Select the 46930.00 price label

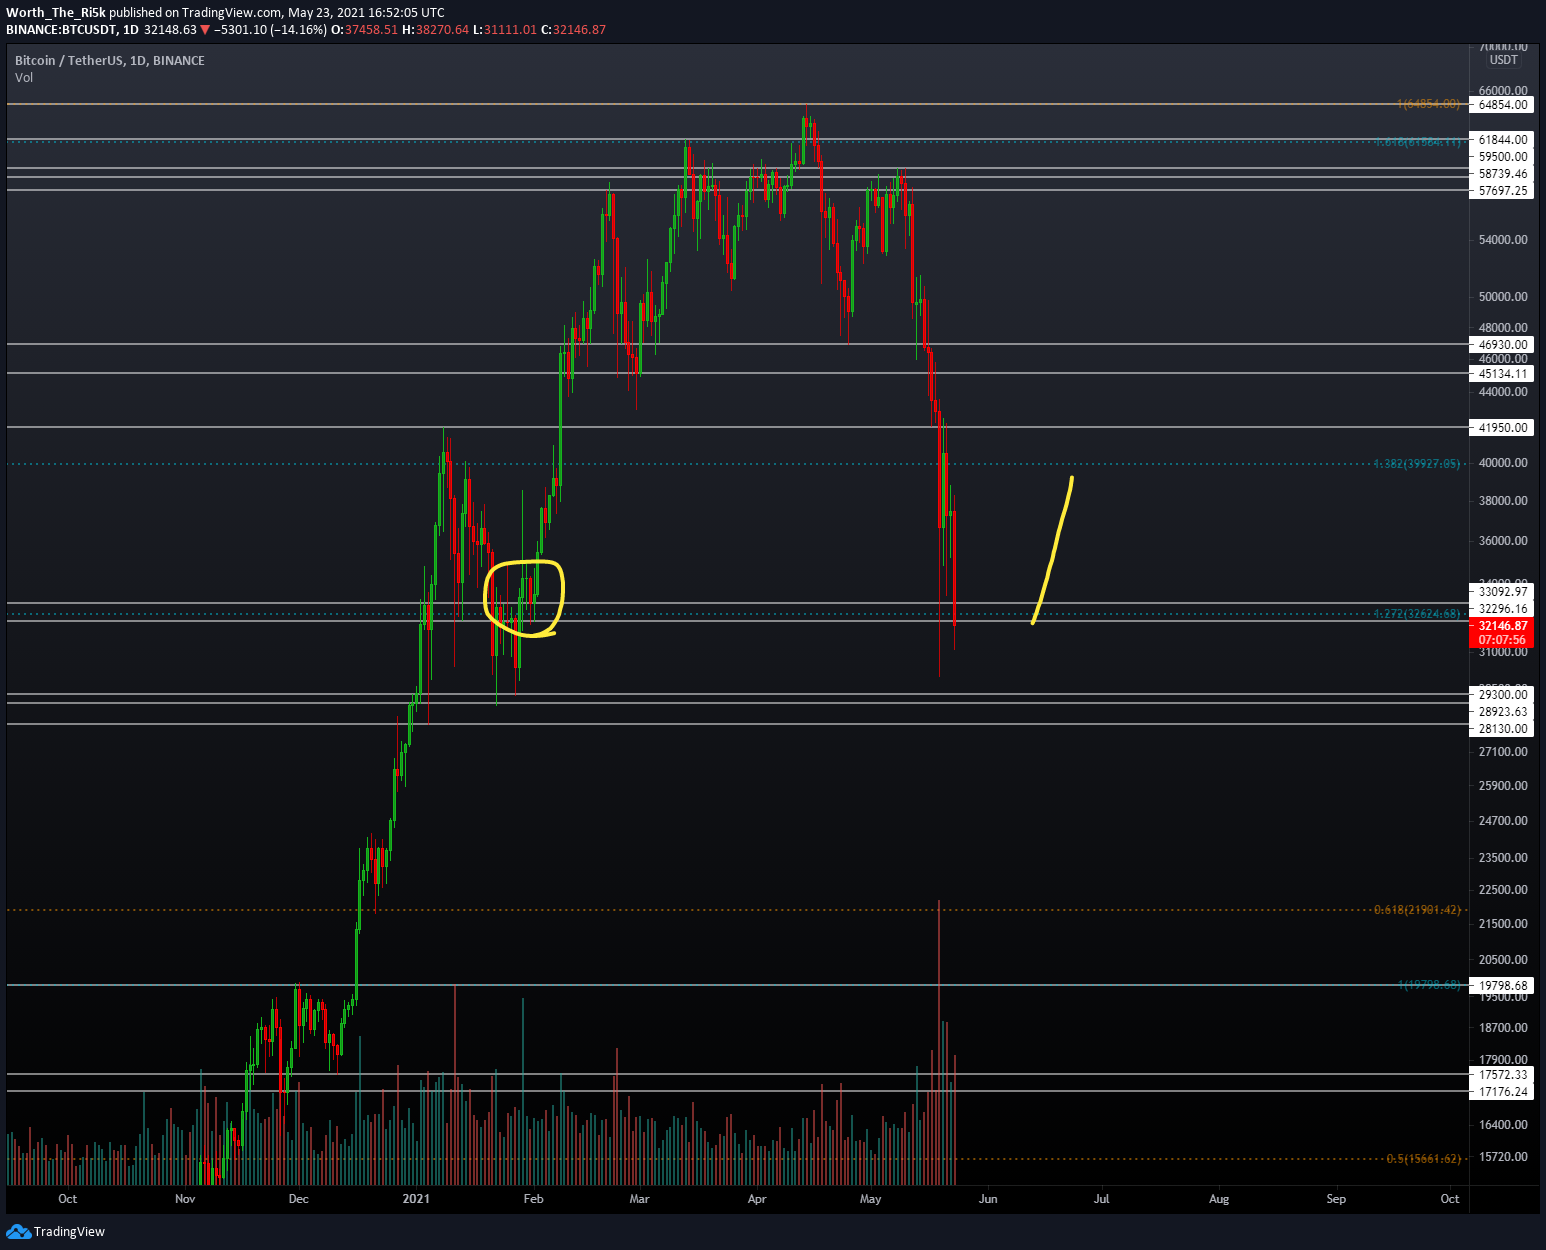click(x=1501, y=345)
